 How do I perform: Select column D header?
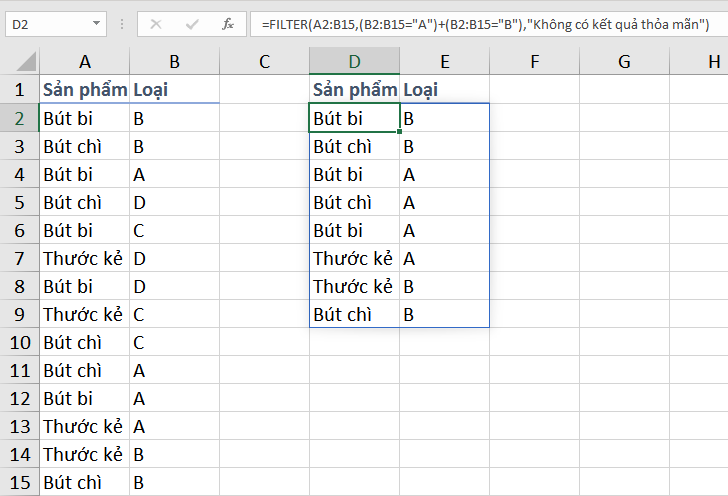coord(354,62)
